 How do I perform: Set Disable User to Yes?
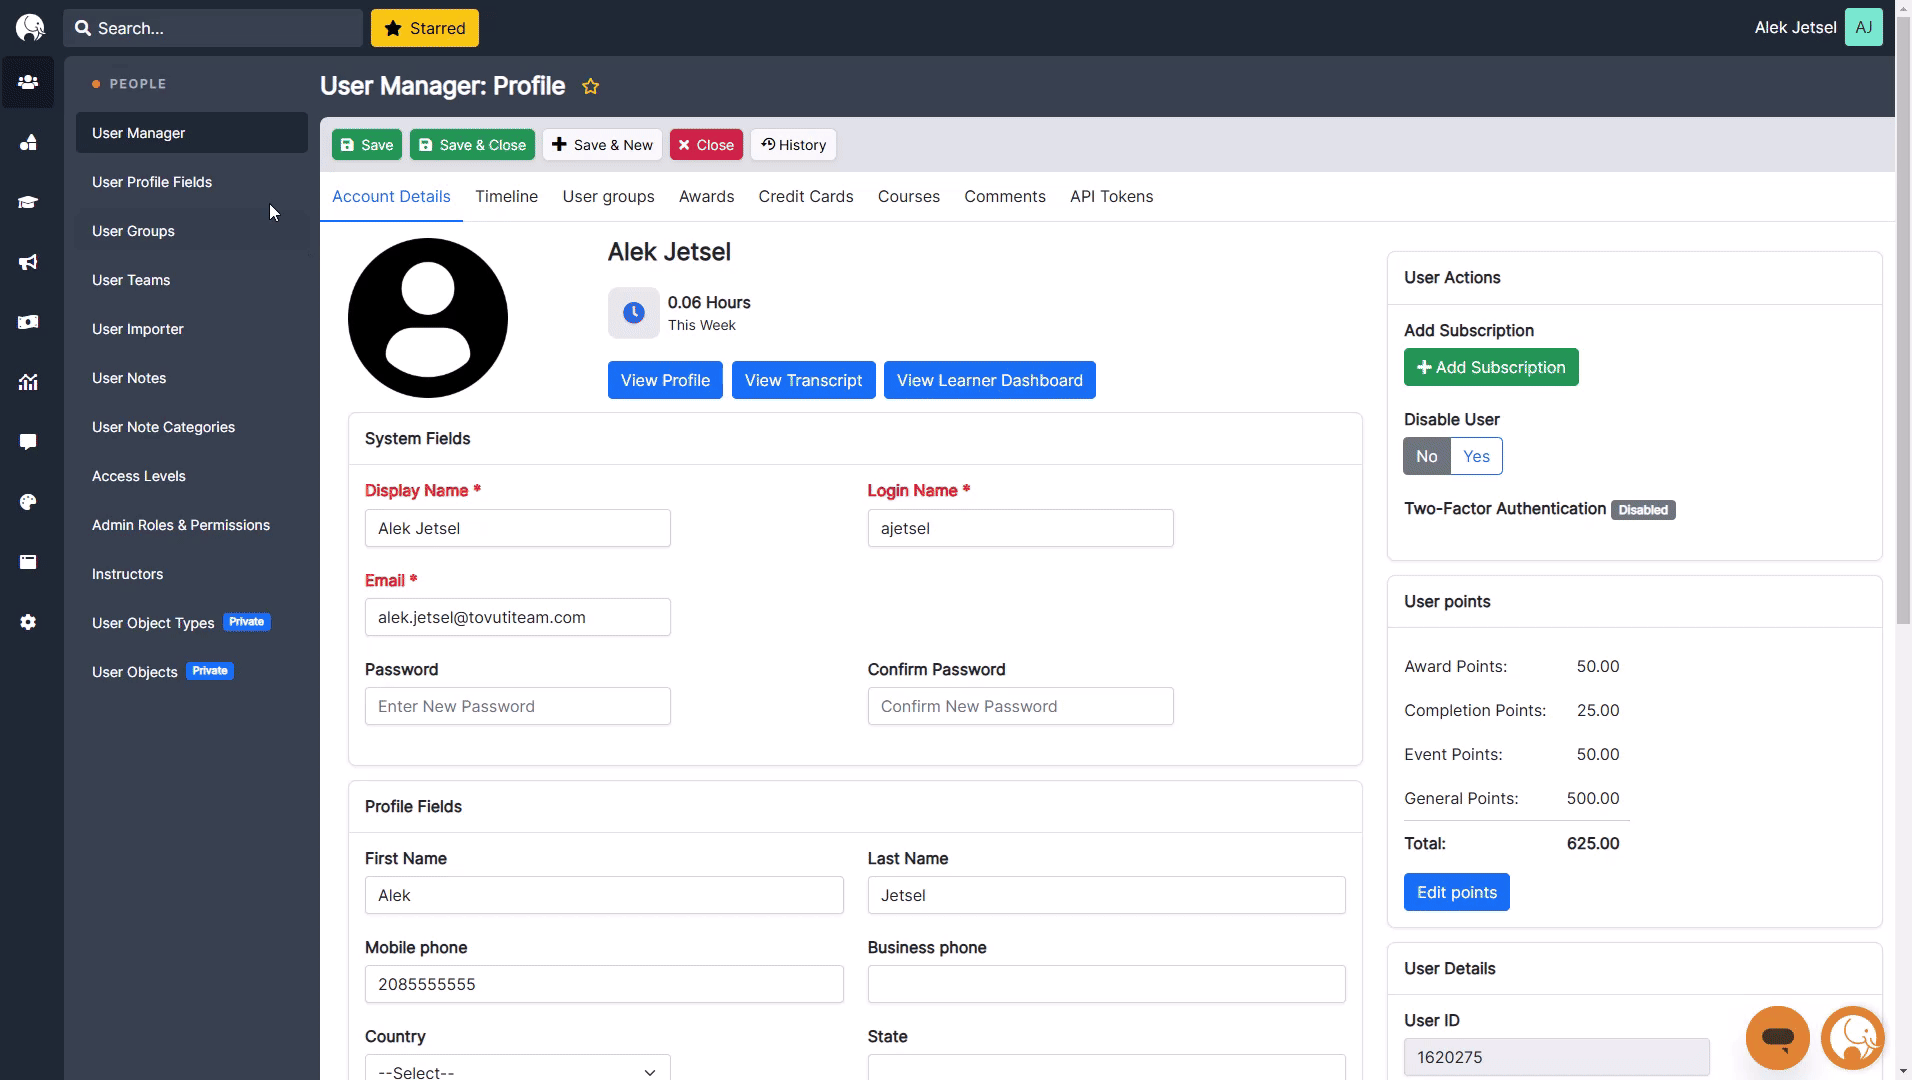(1476, 456)
